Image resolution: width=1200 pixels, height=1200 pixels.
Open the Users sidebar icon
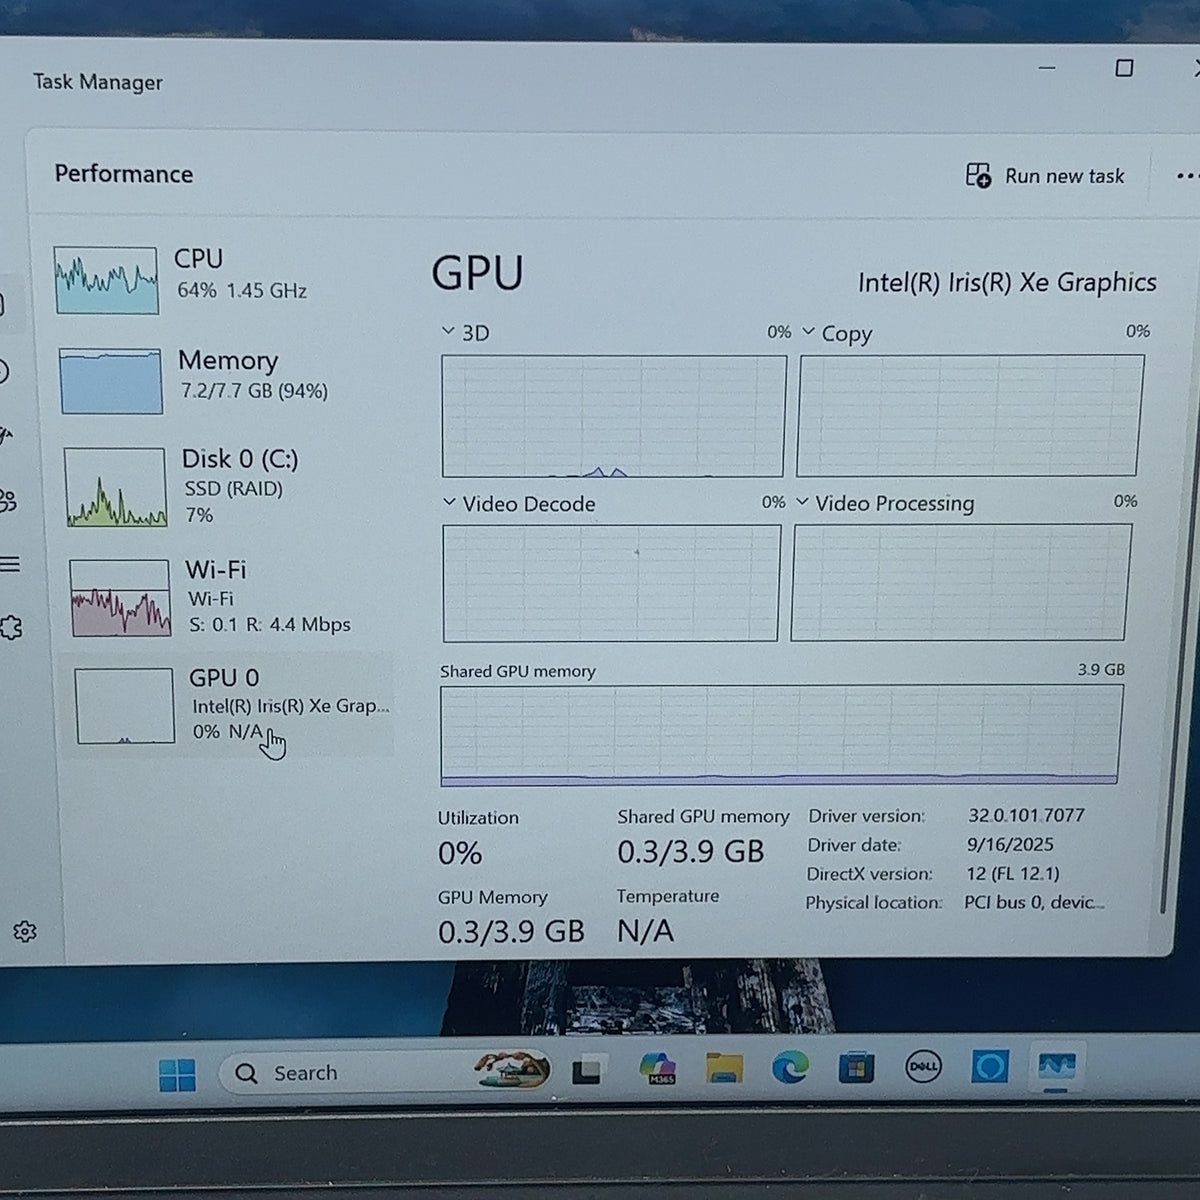click(8, 500)
